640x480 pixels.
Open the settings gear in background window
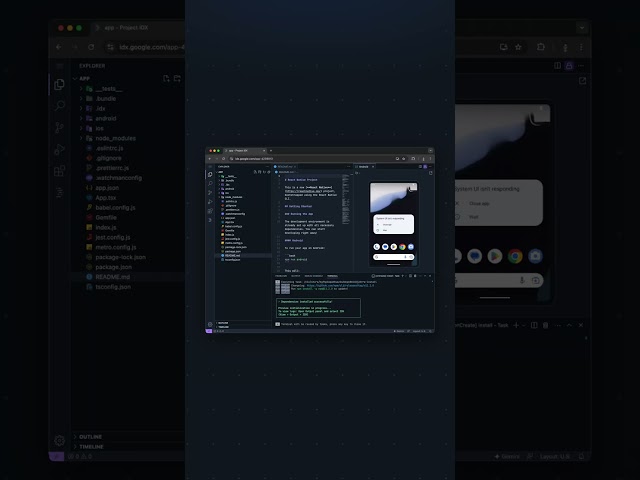click(x=59, y=441)
